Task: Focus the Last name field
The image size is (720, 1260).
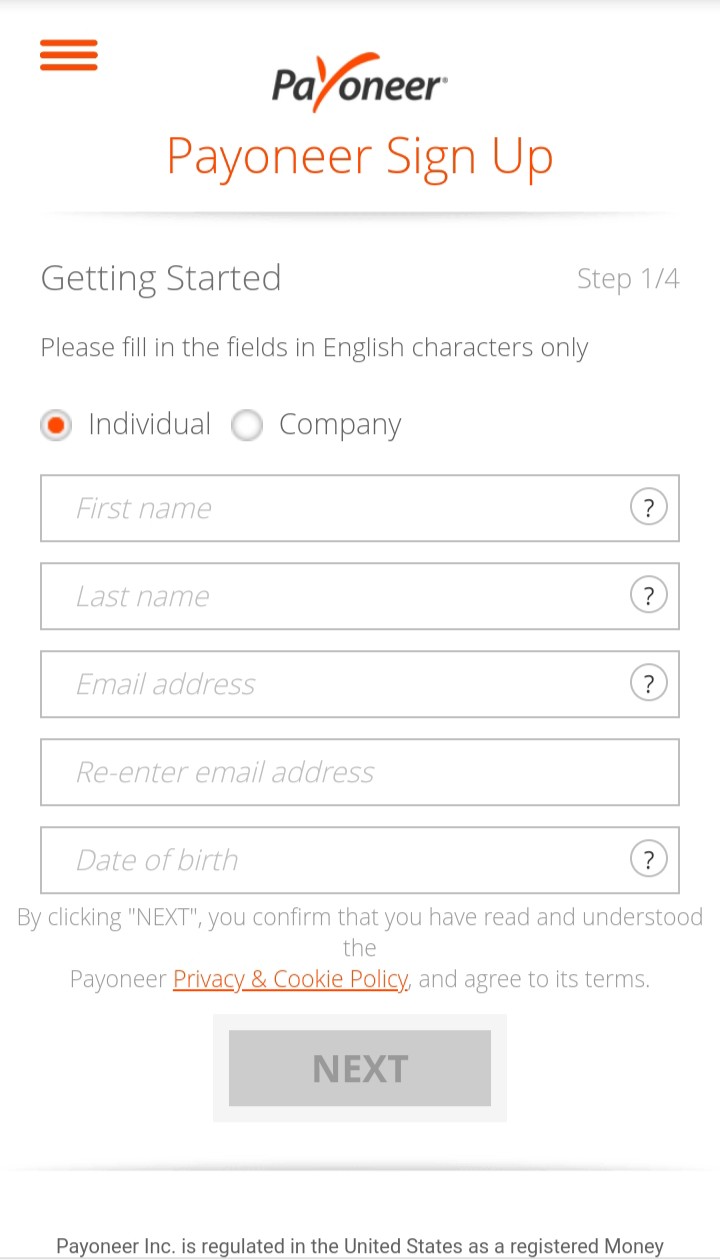Action: [x=330, y=596]
